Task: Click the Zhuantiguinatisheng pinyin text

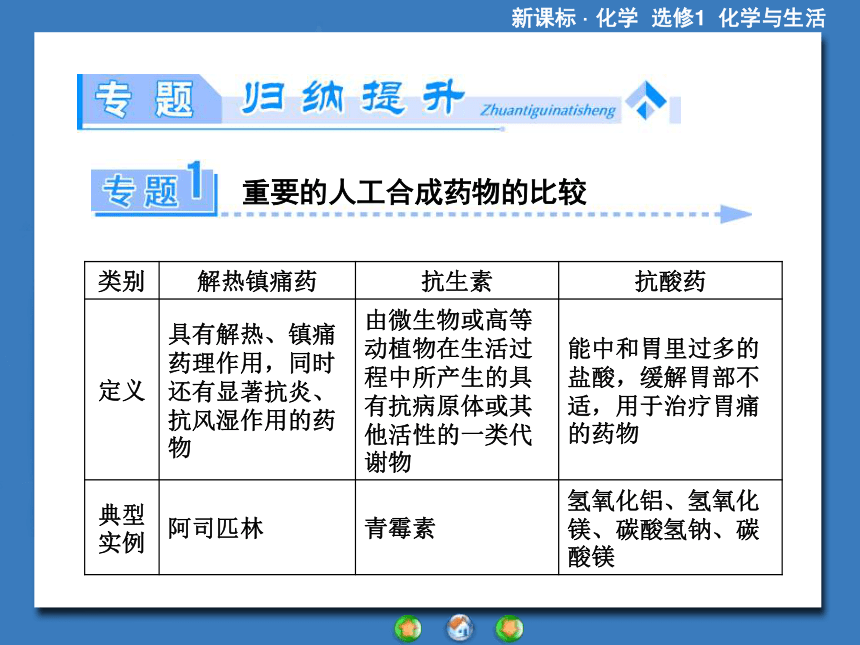Action: [548, 110]
